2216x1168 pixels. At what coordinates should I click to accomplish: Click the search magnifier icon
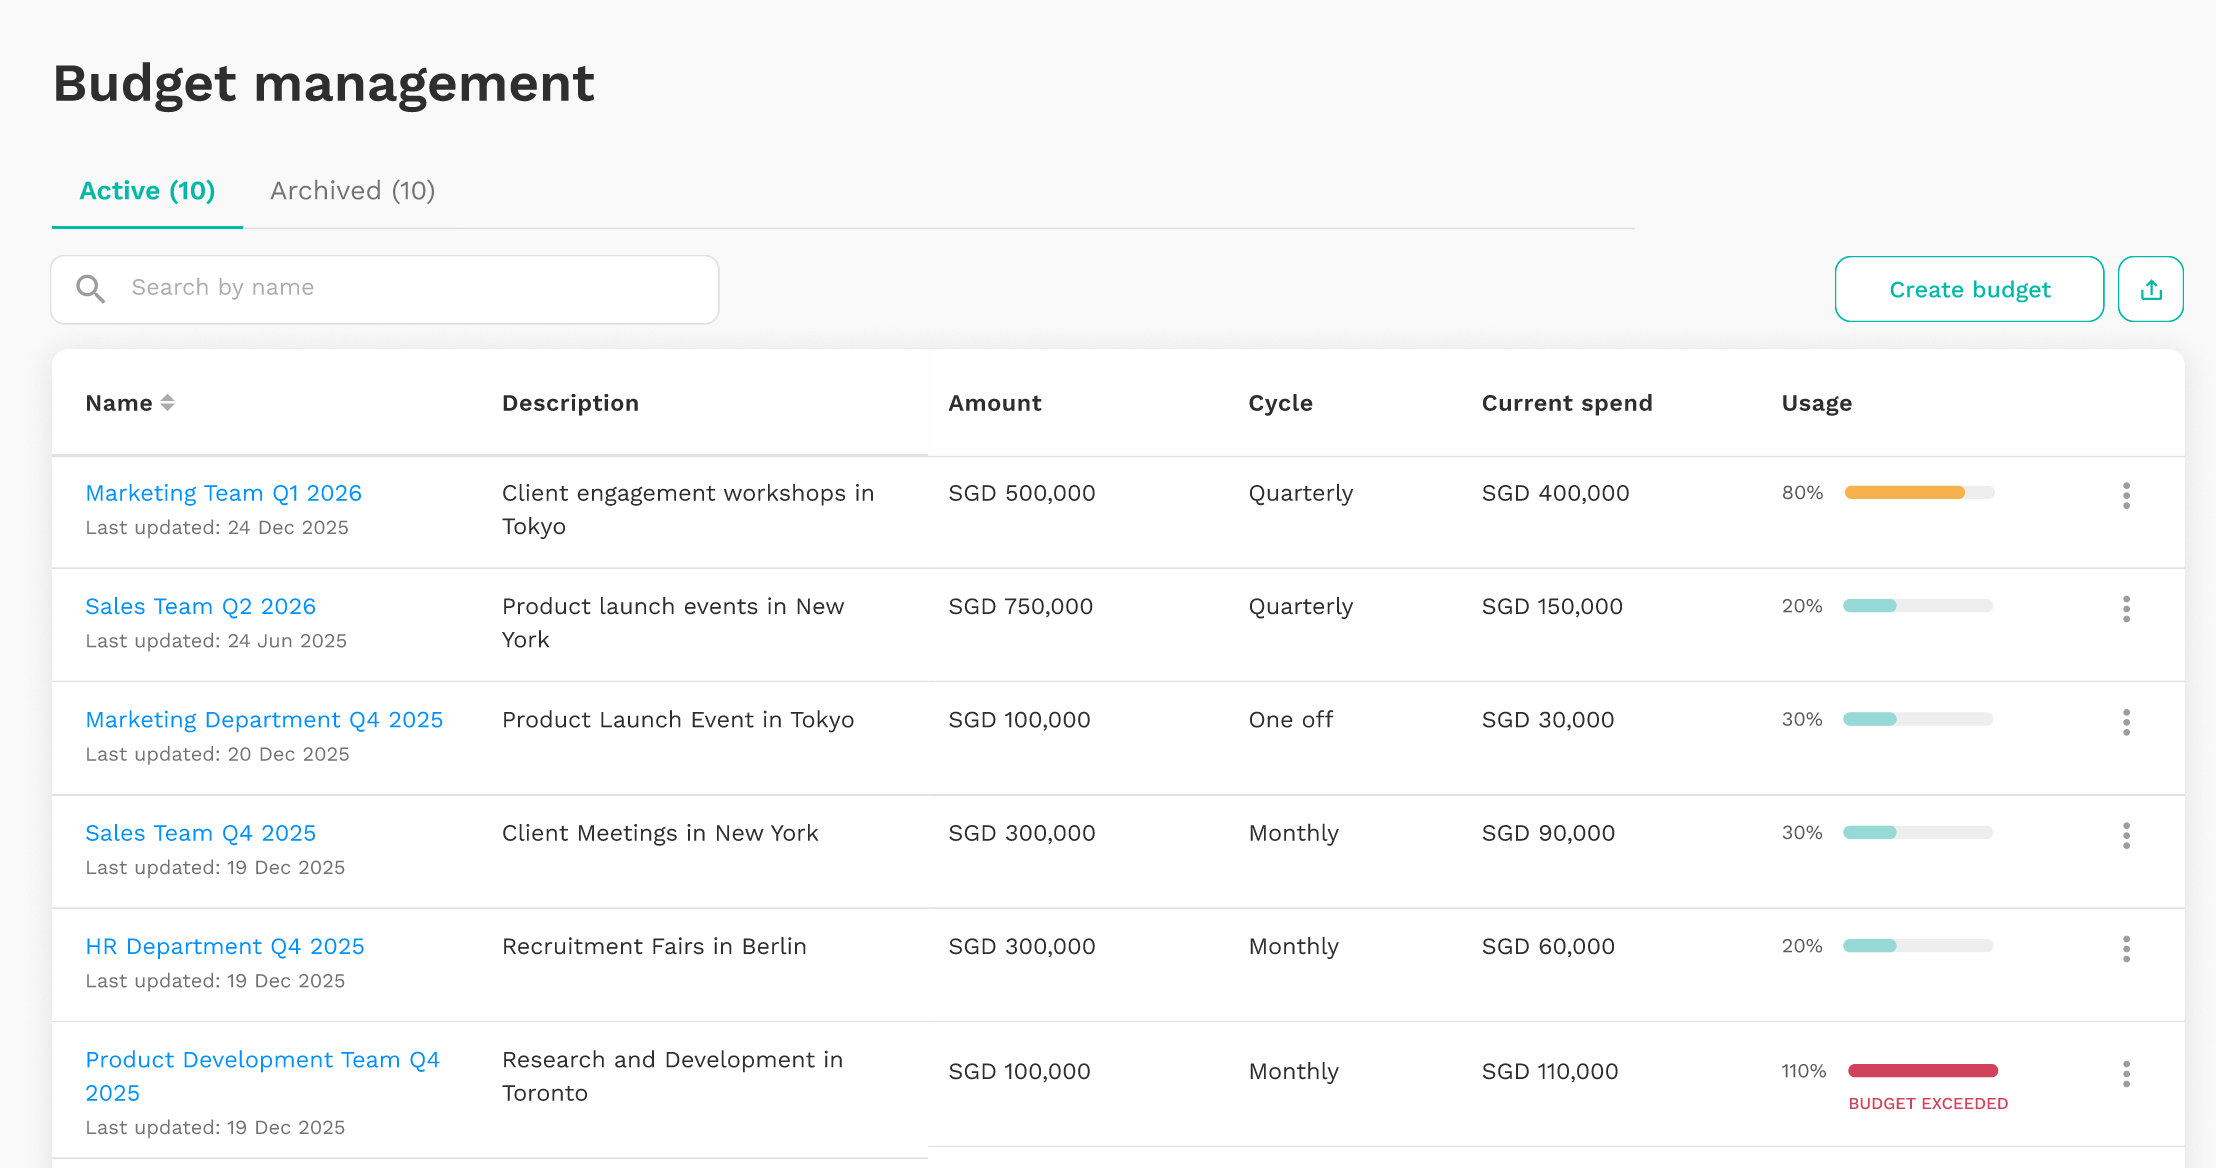[x=91, y=289]
